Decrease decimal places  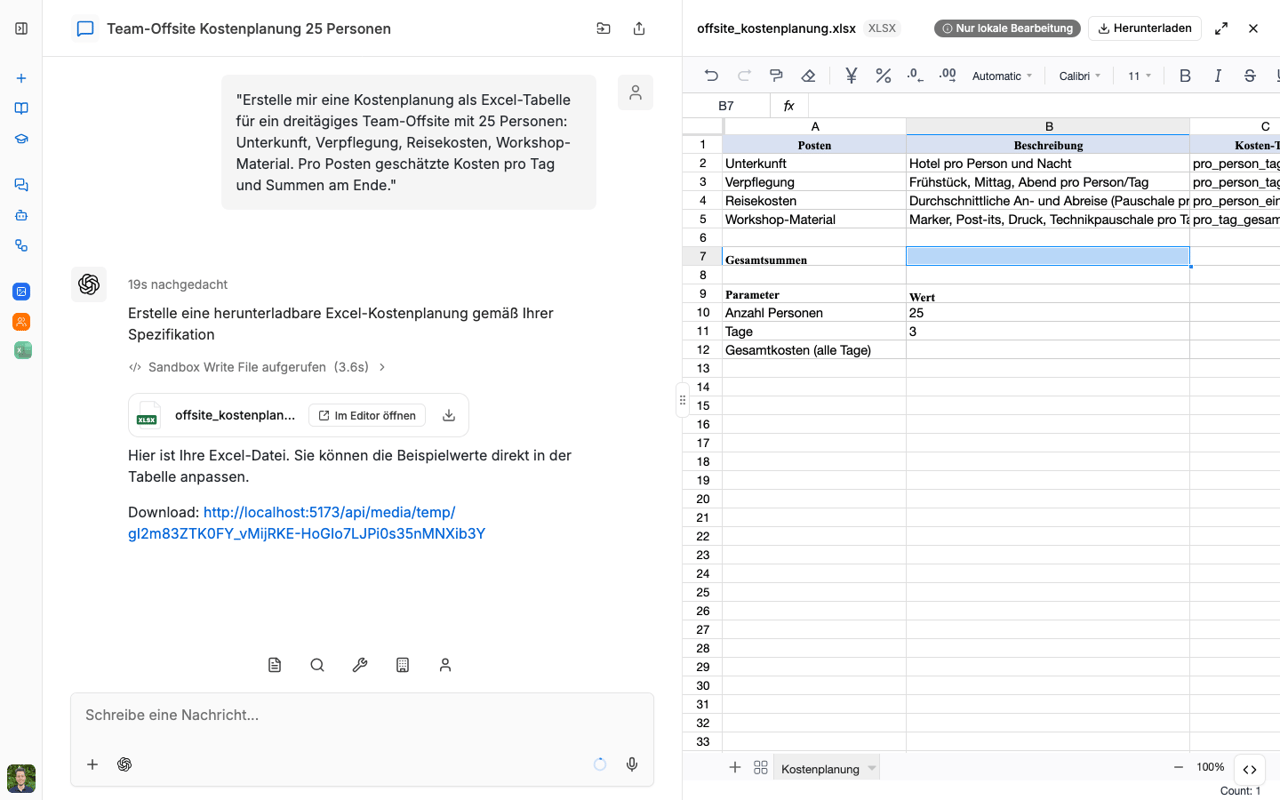(x=915, y=76)
